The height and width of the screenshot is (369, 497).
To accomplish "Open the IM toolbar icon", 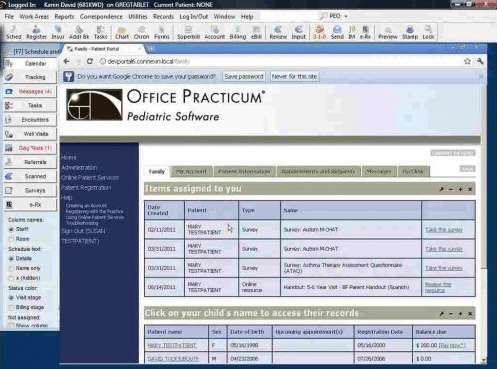I will click(352, 32).
